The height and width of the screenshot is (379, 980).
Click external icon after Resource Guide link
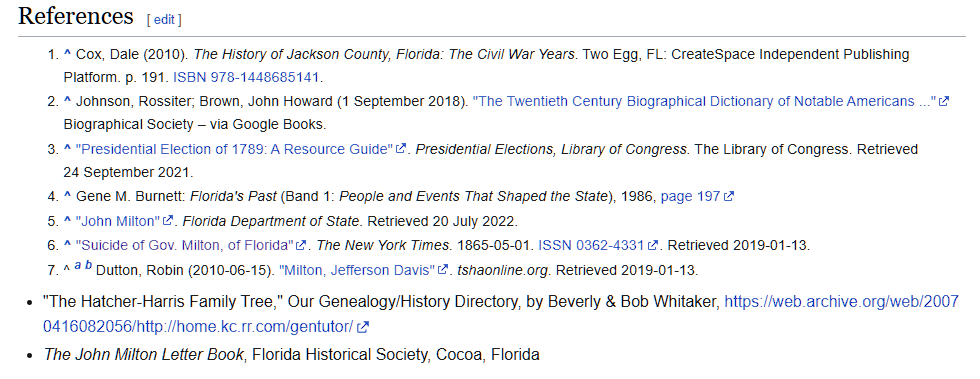(401, 149)
